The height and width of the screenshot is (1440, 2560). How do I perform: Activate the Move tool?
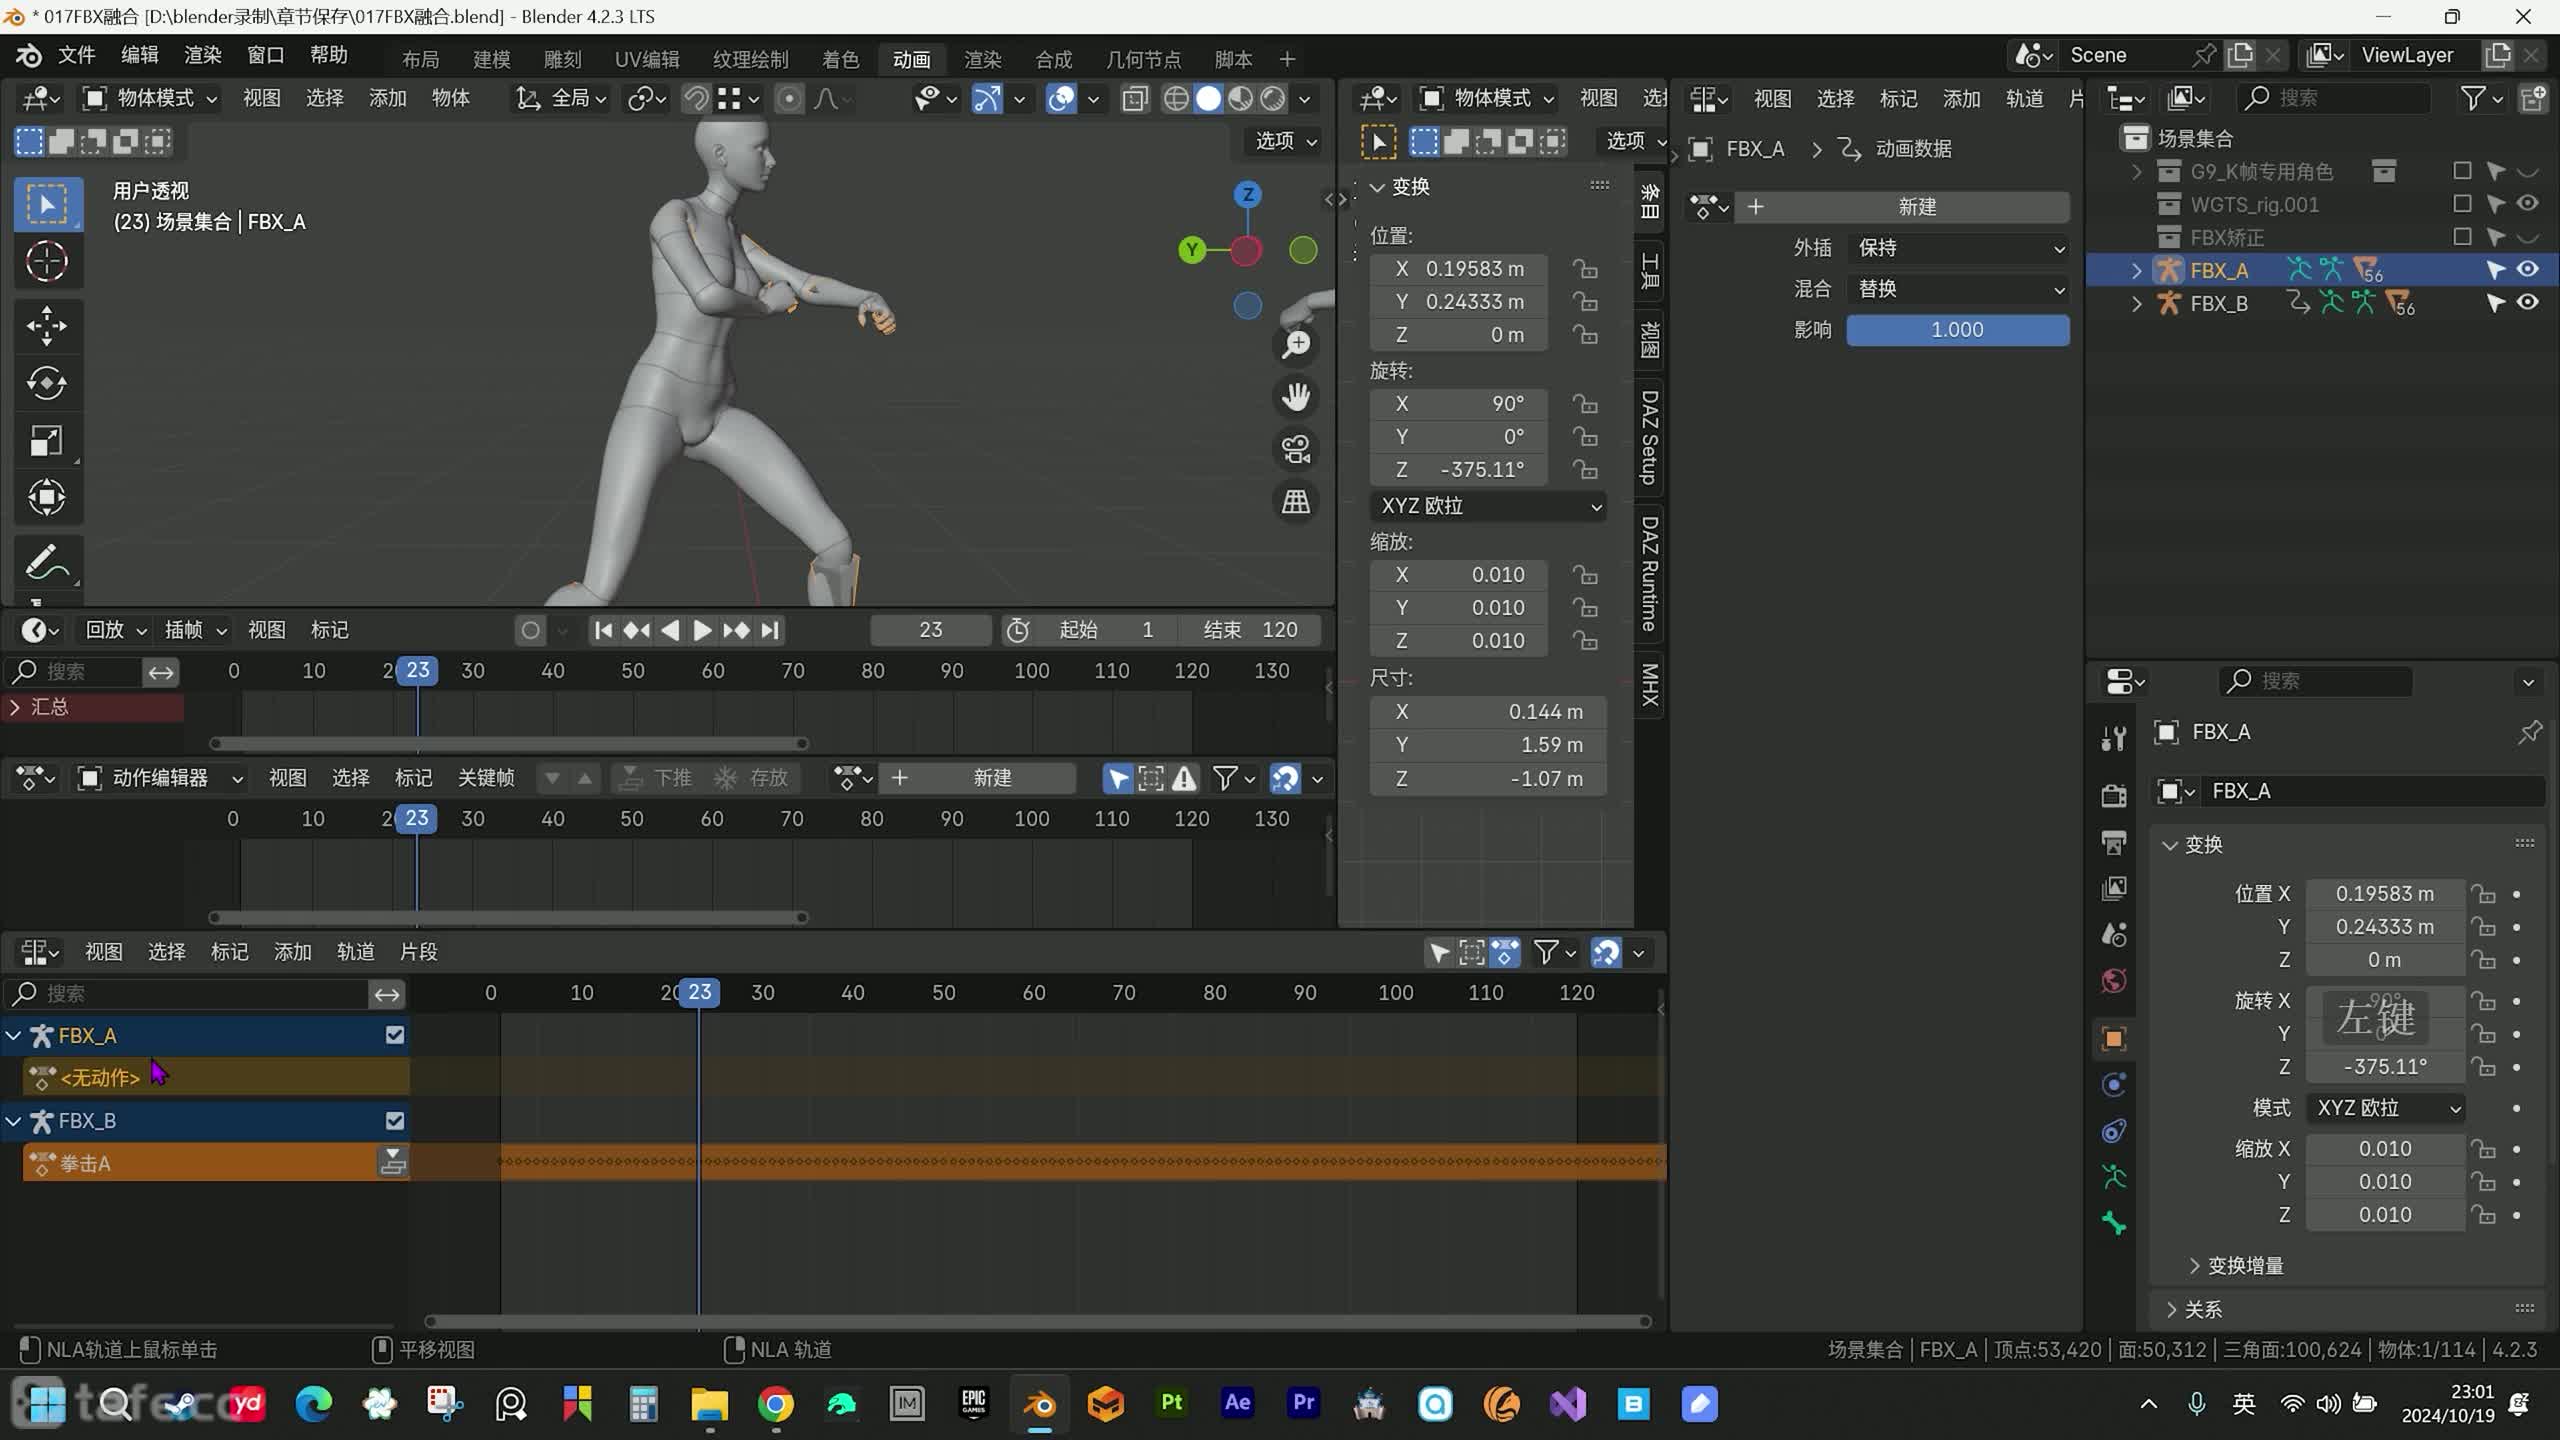46,326
